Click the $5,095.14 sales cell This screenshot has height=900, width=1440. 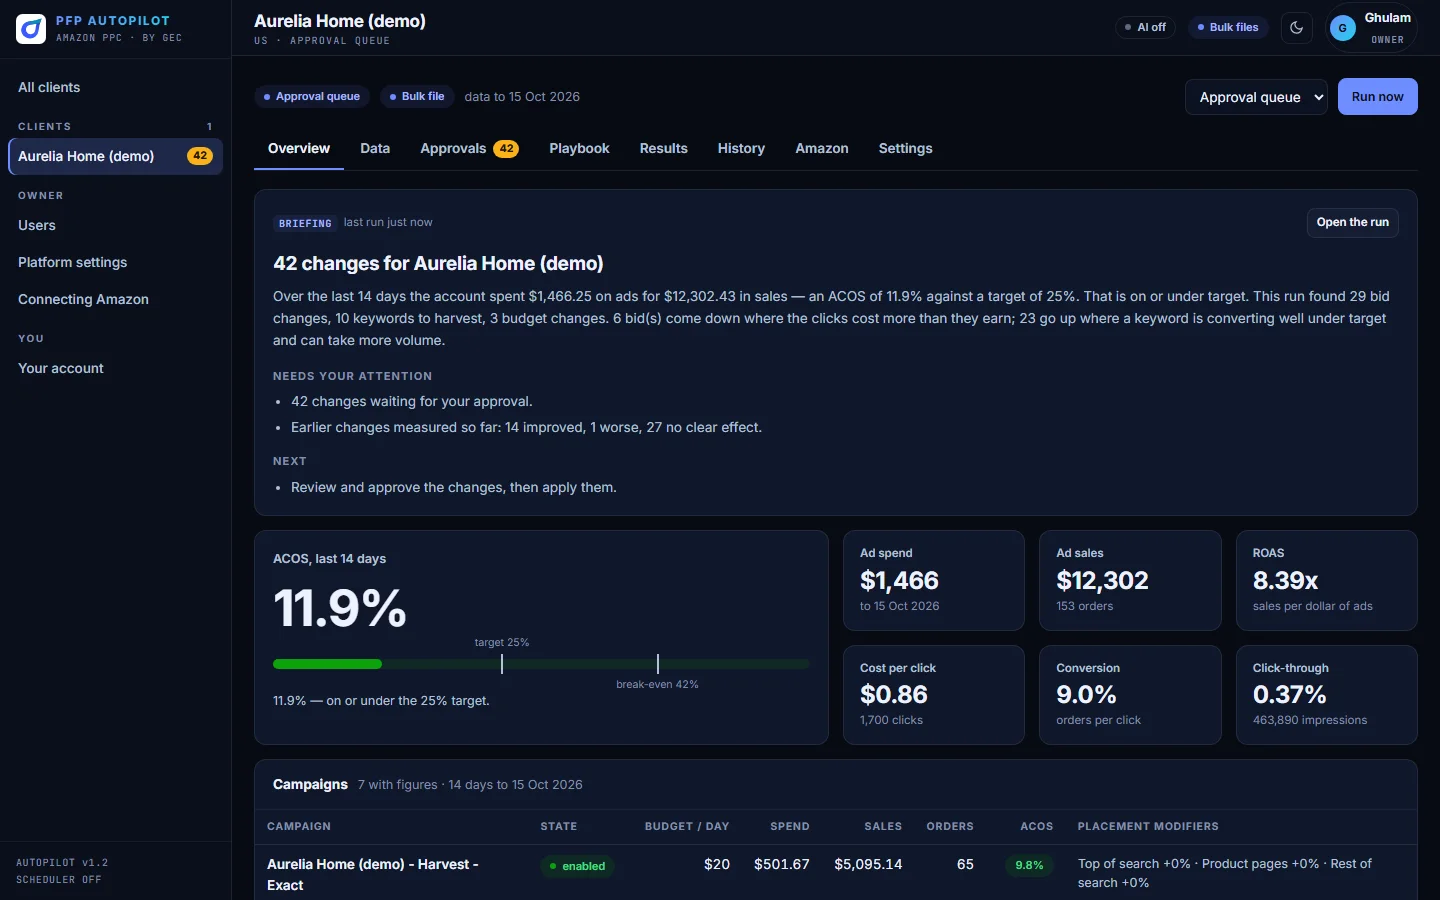coord(868,864)
